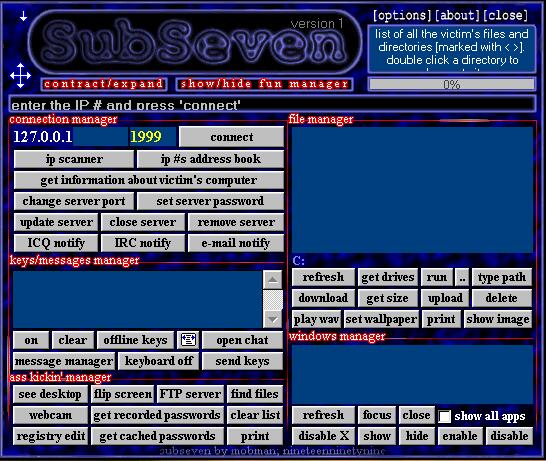Click the window icon beside offline keys
The width and height of the screenshot is (546, 461).
click(188, 340)
